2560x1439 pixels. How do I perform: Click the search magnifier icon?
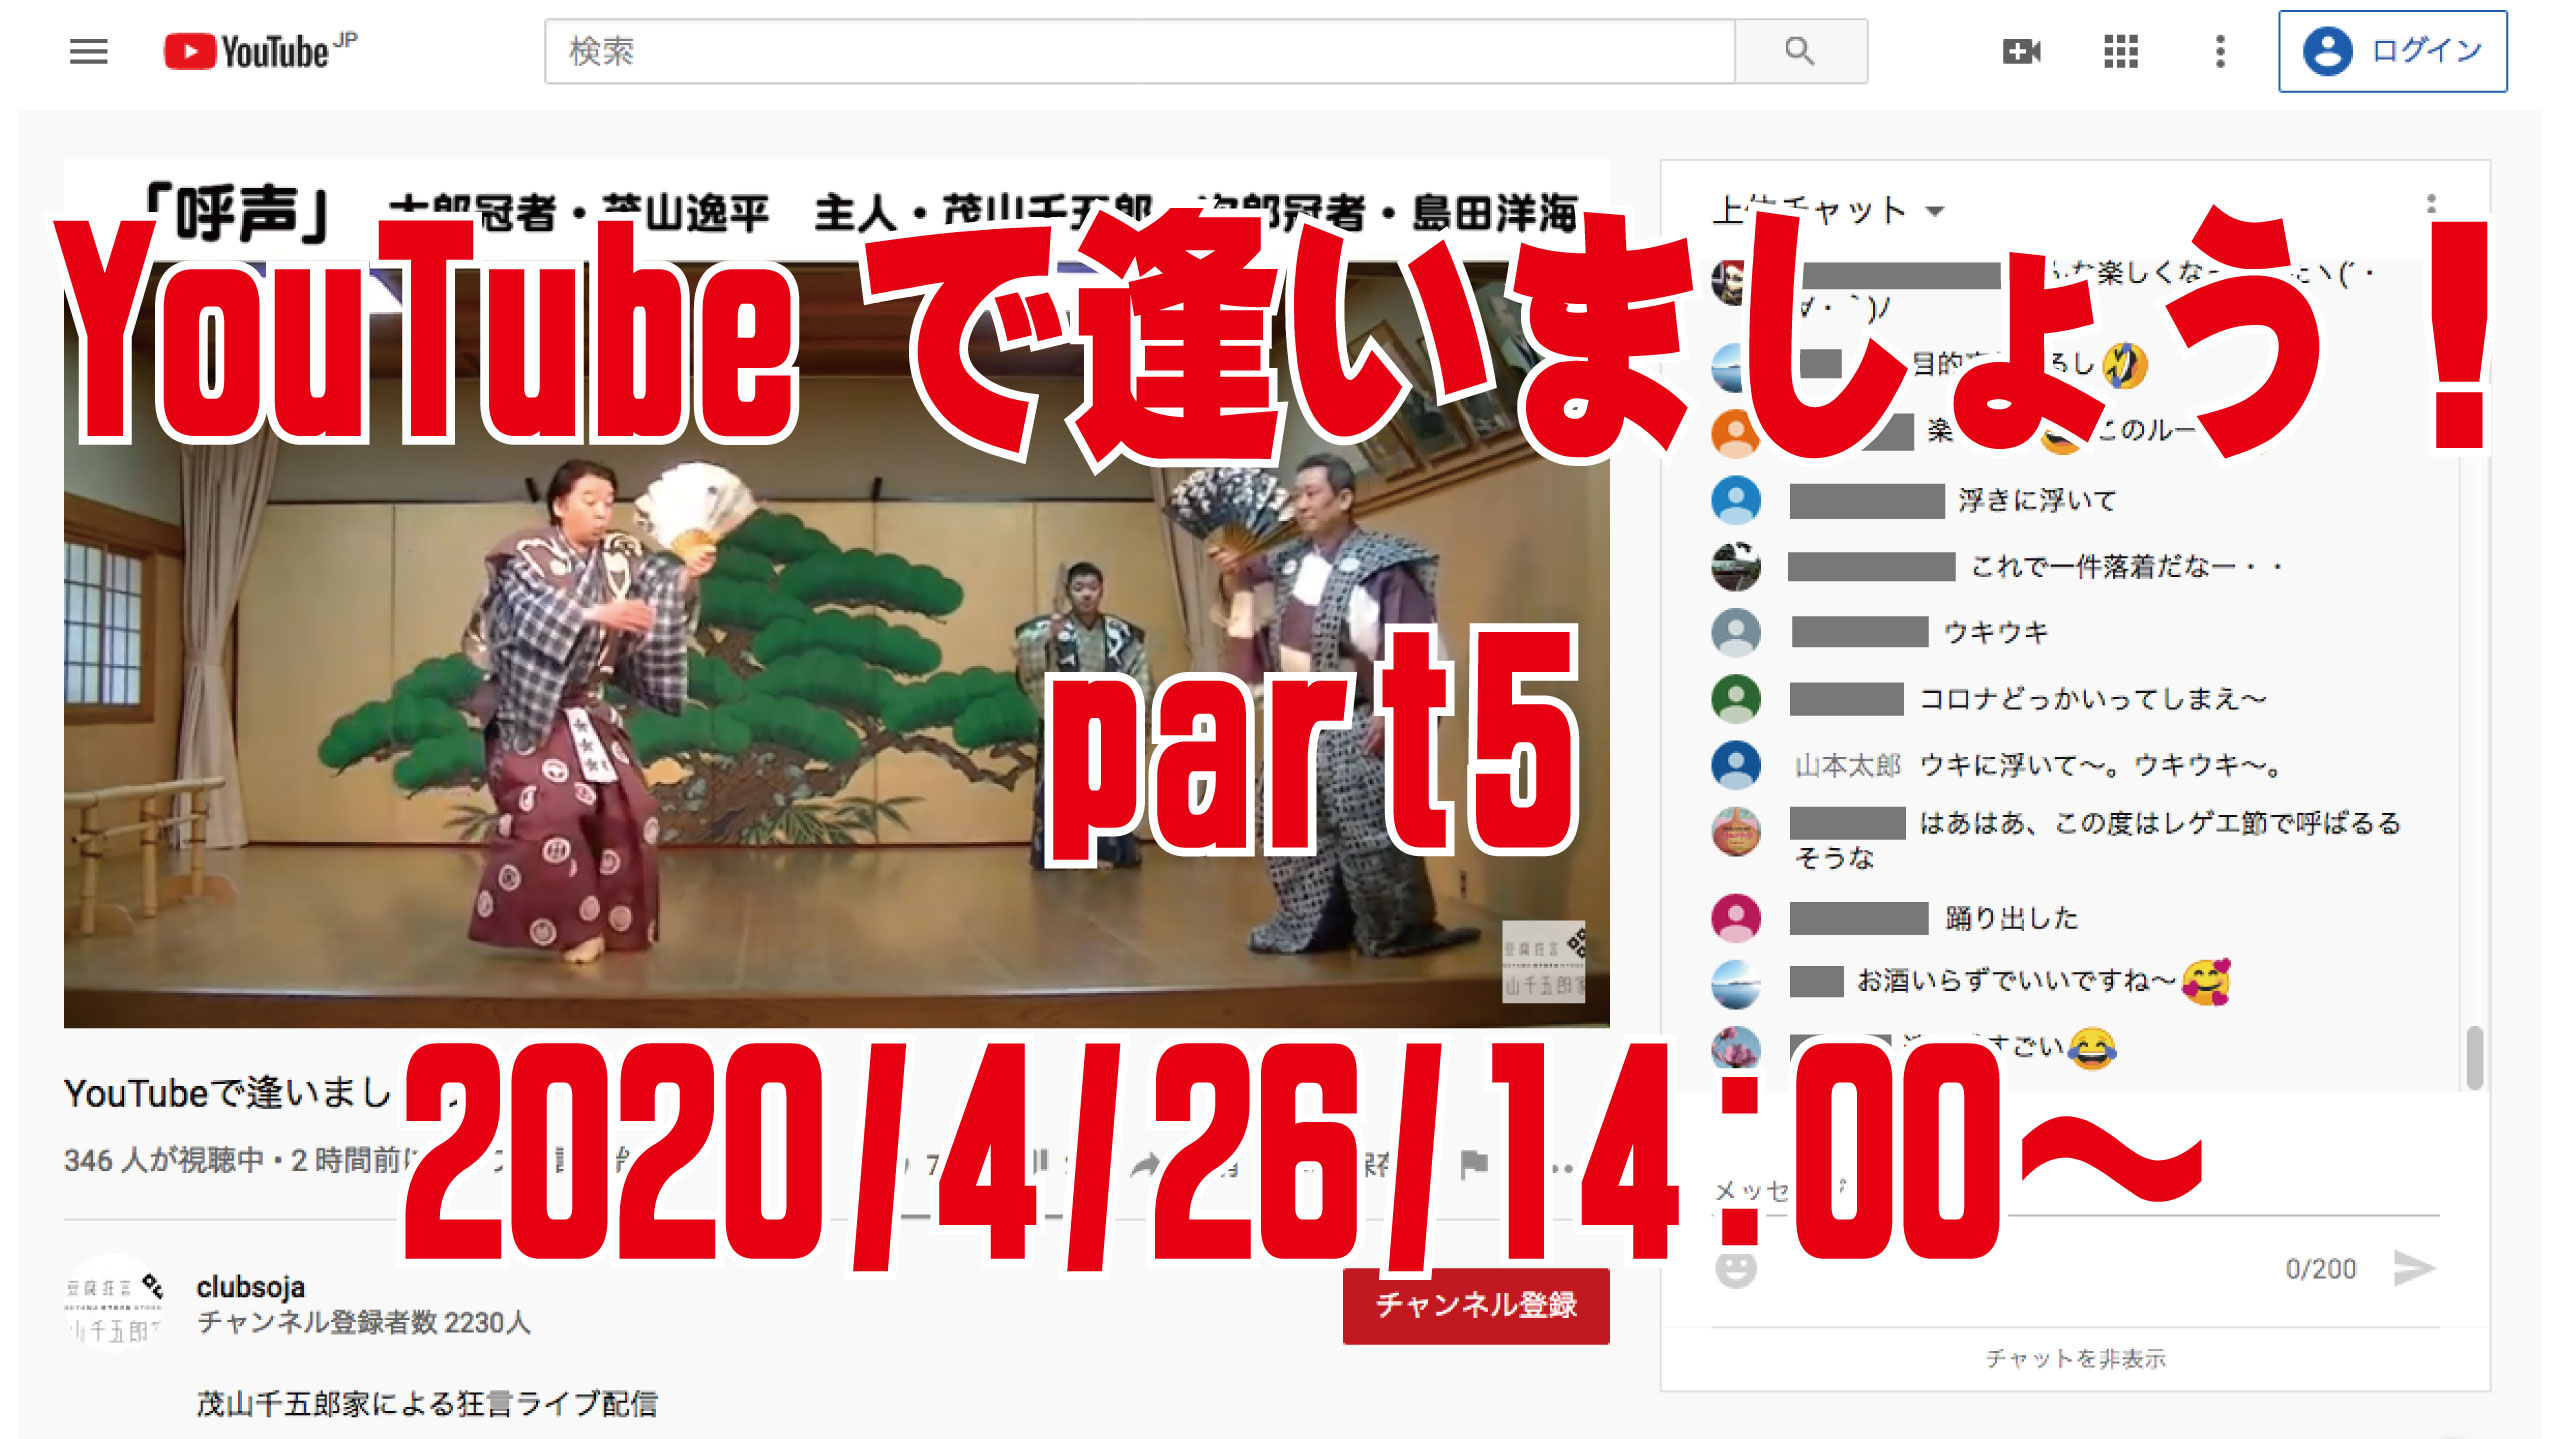(x=1799, y=50)
